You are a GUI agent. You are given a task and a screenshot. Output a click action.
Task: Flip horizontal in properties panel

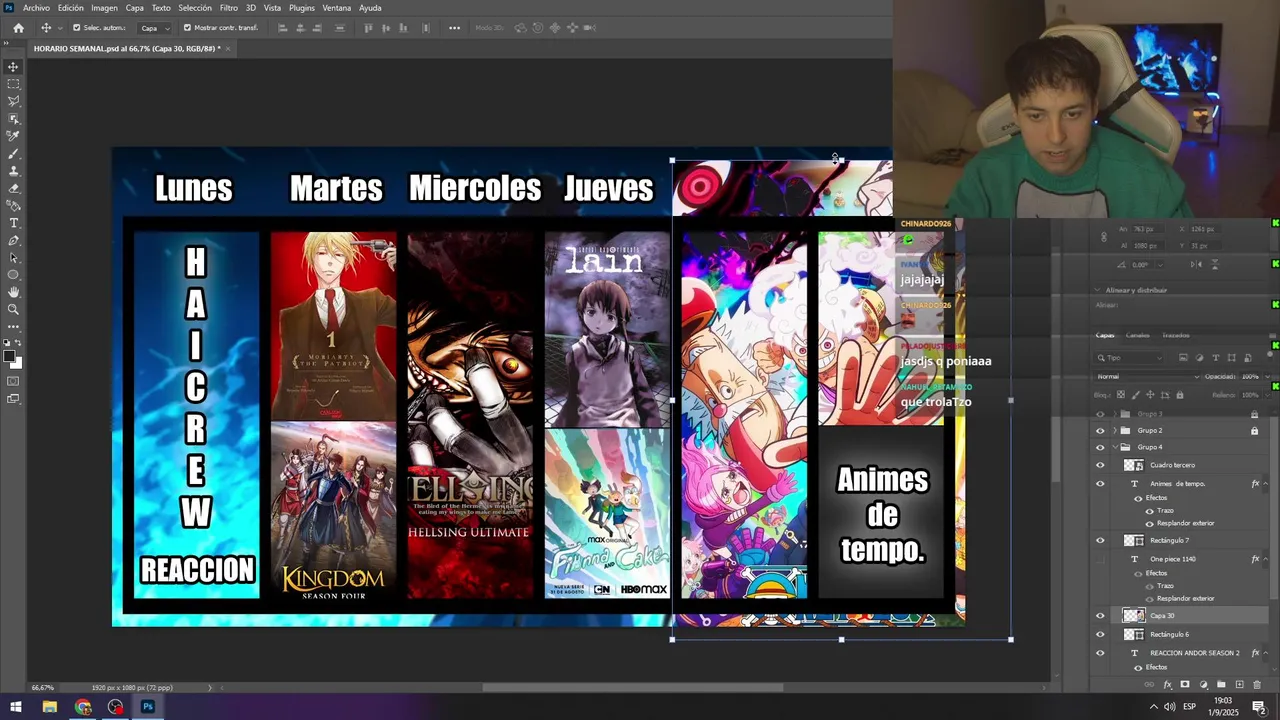(x=1196, y=264)
